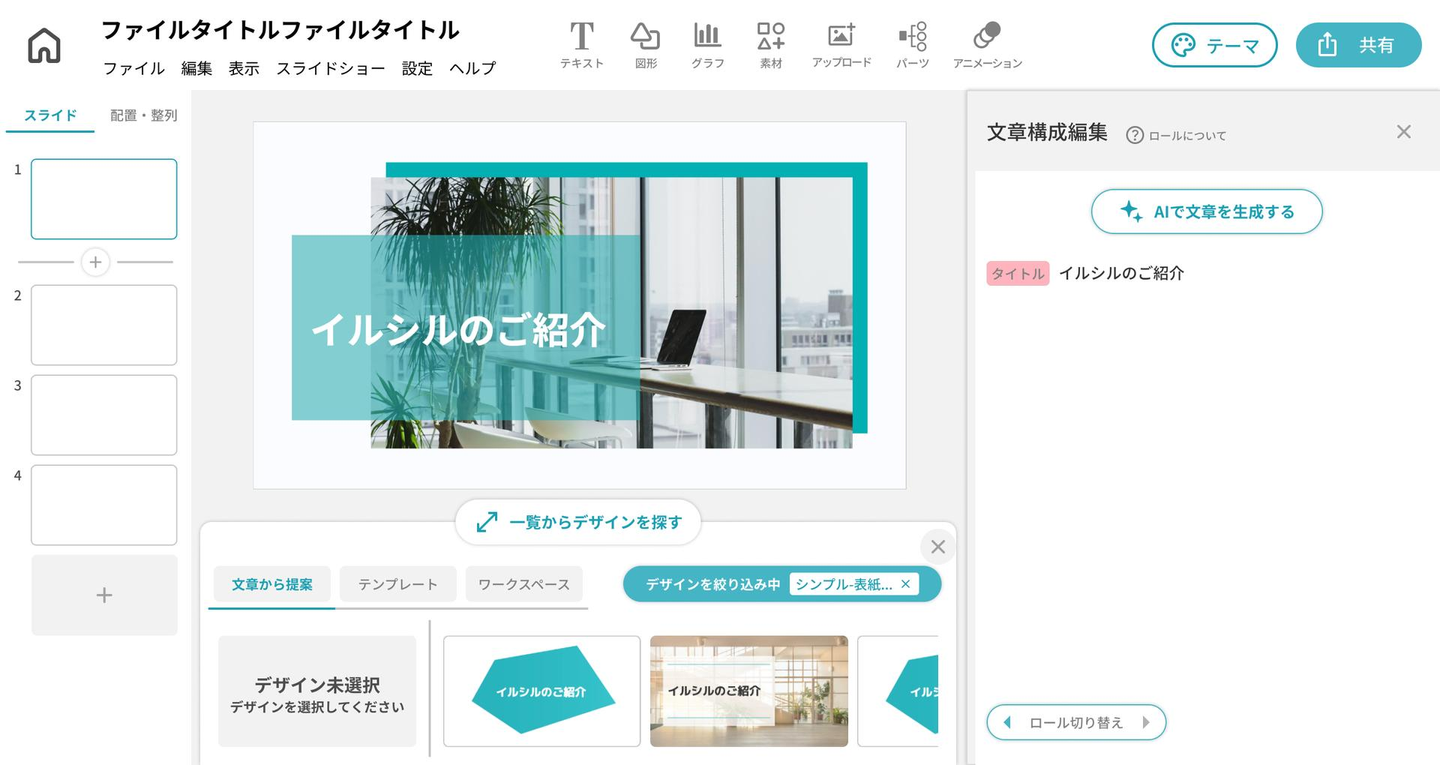Open the 編集 menu

197,68
